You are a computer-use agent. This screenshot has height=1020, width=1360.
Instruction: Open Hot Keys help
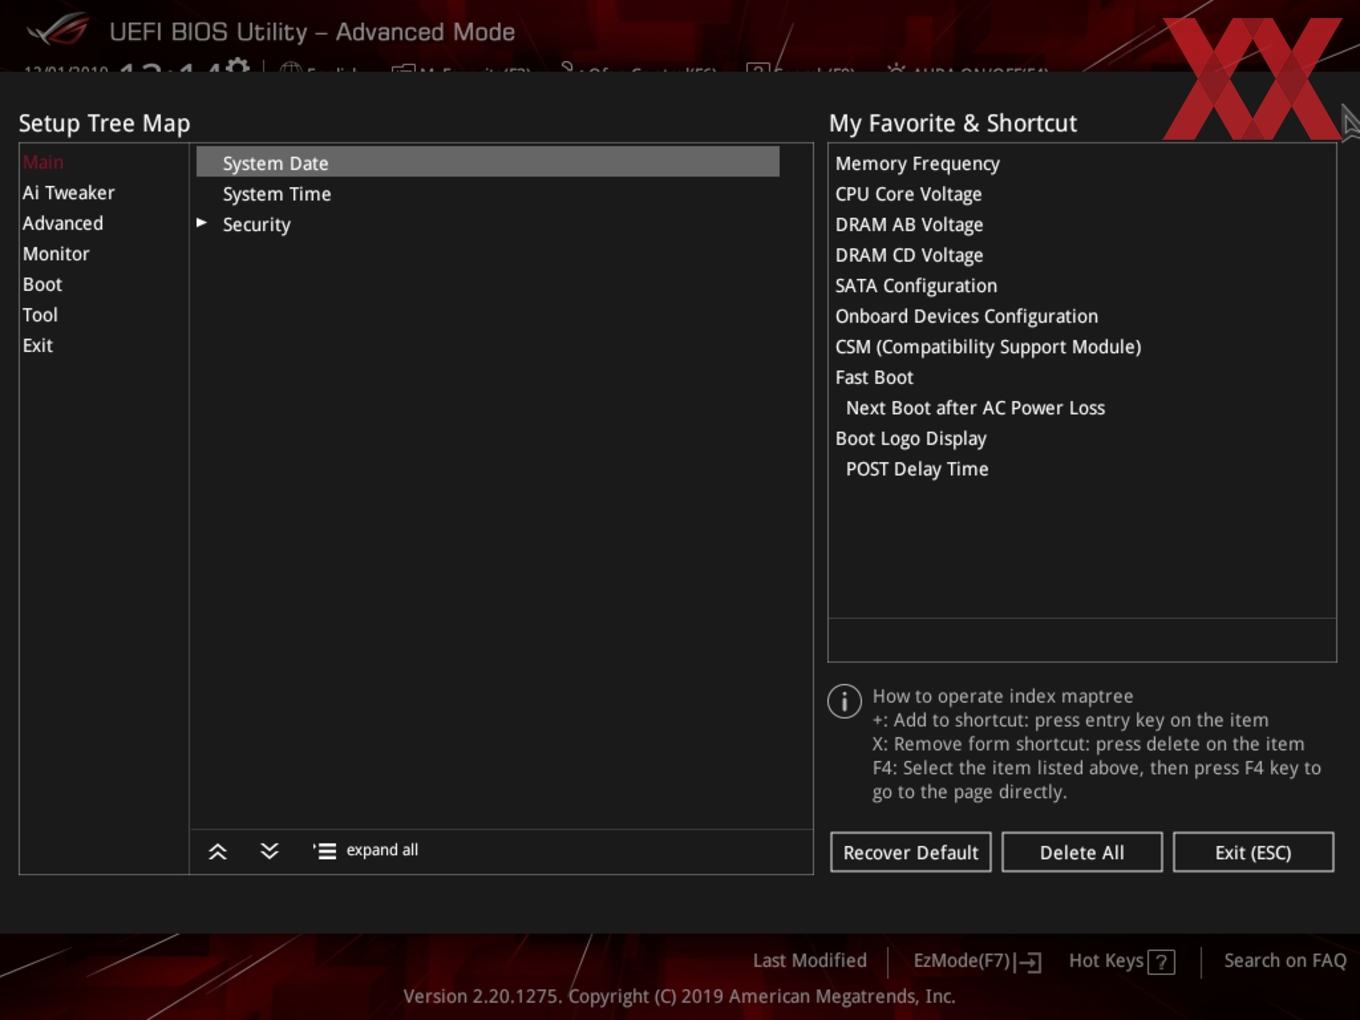(x=1106, y=961)
